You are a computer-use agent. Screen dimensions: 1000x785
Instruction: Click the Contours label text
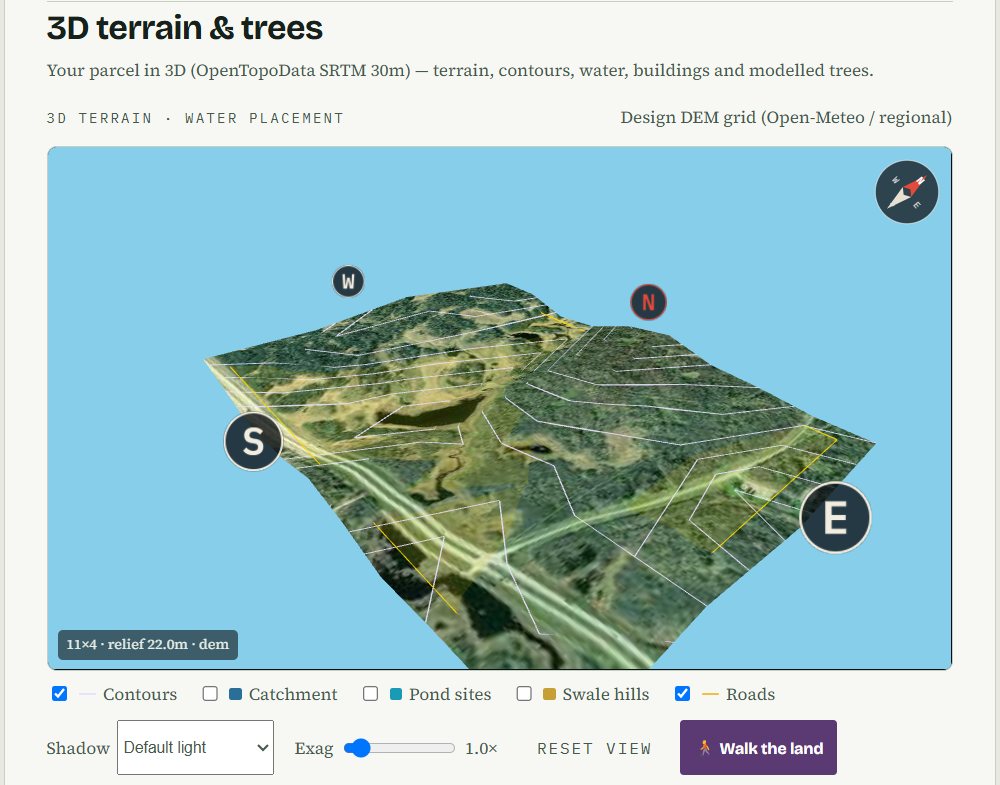point(140,694)
